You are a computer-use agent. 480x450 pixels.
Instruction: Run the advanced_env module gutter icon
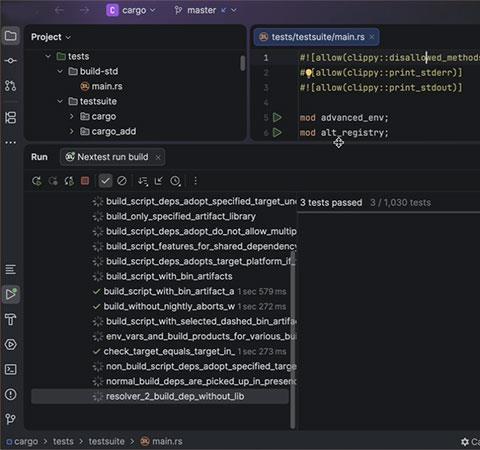(x=277, y=117)
